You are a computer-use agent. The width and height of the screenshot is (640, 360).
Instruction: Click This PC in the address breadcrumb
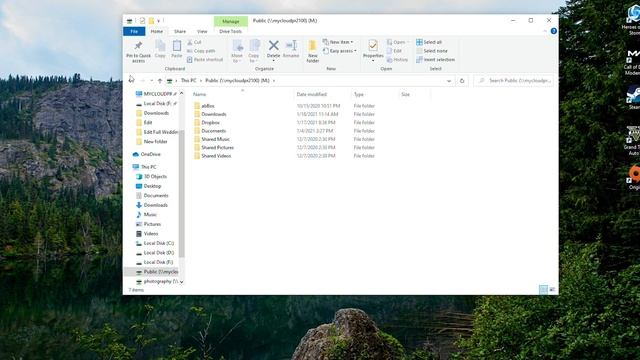pos(189,81)
